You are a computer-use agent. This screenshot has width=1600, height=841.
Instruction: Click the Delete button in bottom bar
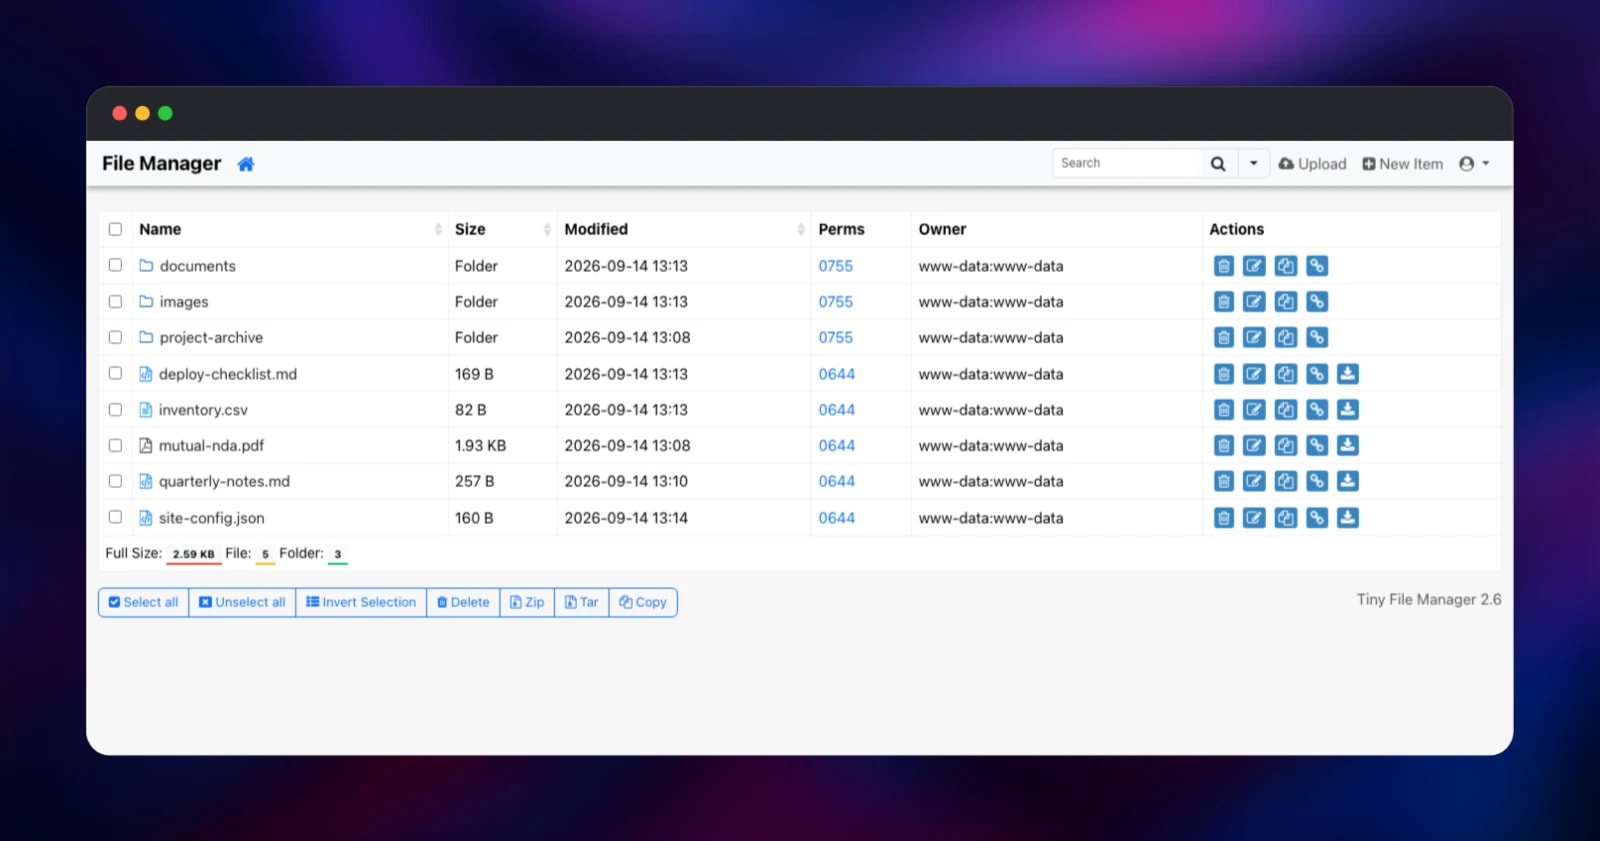point(463,602)
